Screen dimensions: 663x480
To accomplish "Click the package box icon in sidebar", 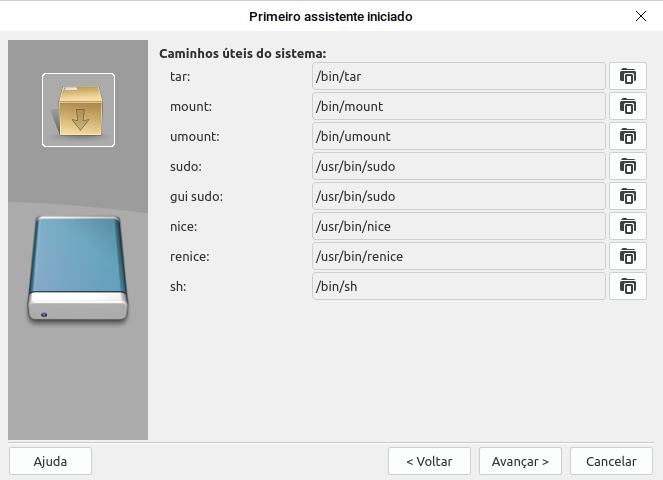I will [78, 110].
